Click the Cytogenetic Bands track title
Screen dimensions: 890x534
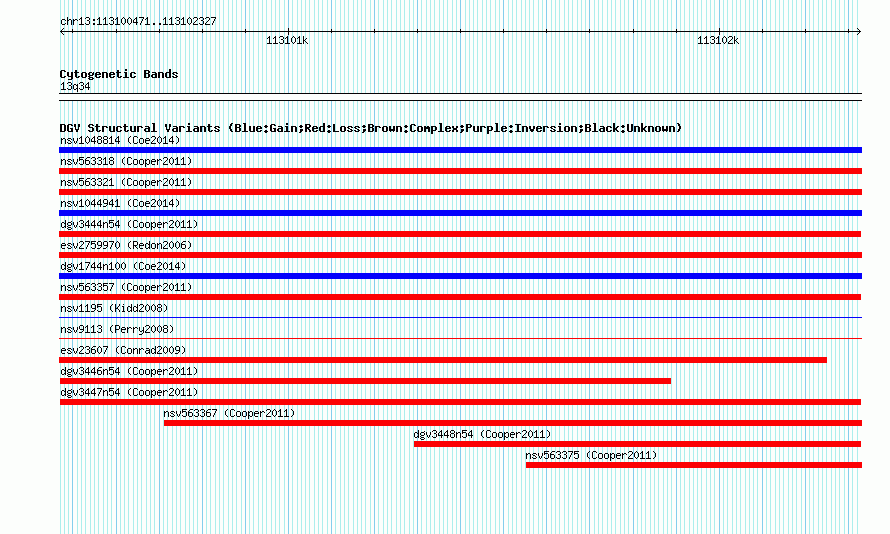pyautogui.click(x=119, y=74)
